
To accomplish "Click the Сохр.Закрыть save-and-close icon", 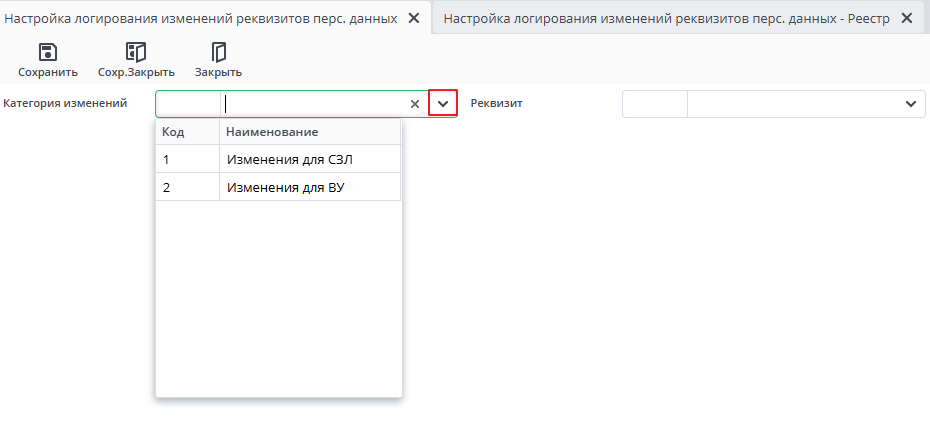I will [x=136, y=52].
